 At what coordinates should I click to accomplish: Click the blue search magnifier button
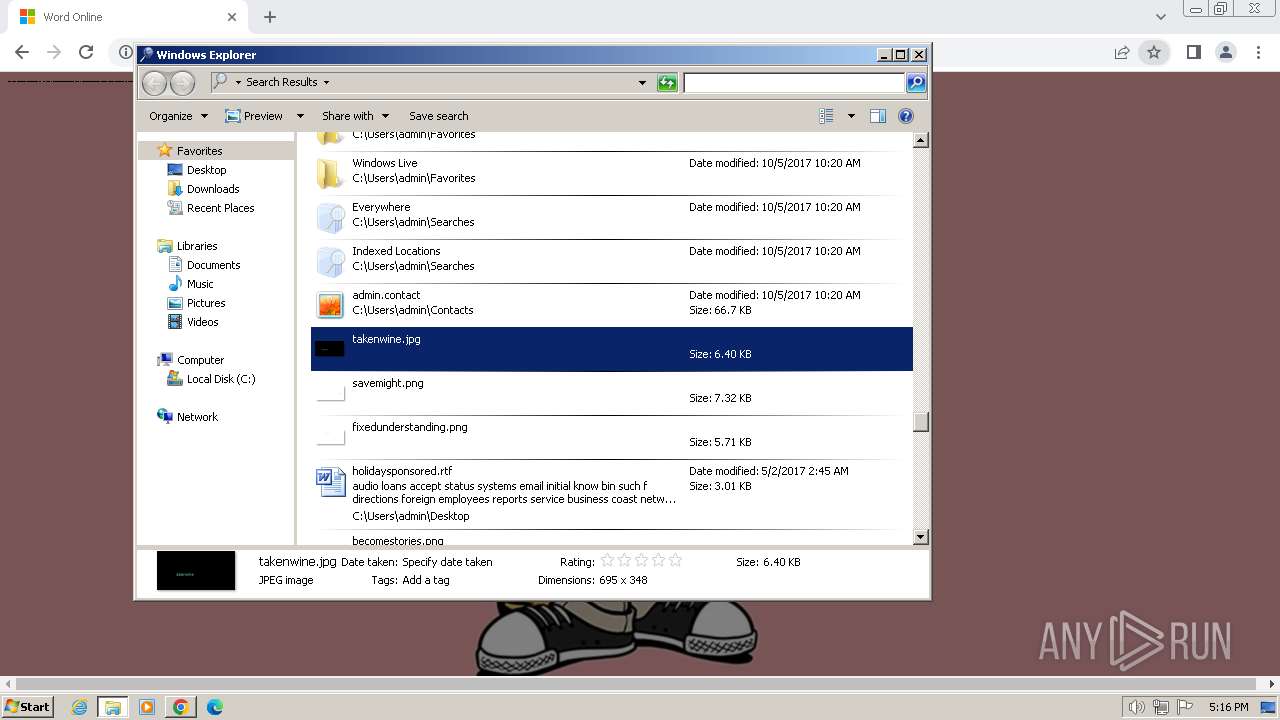(x=916, y=82)
